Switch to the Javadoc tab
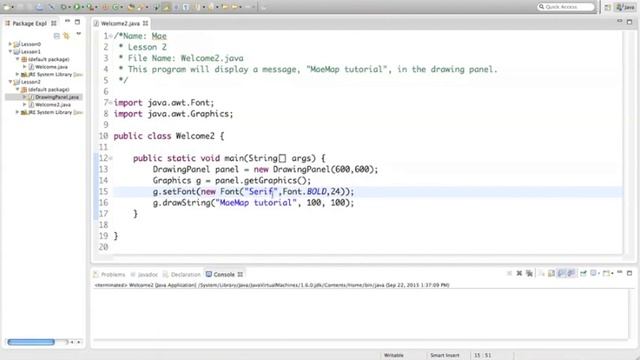 [144, 274]
